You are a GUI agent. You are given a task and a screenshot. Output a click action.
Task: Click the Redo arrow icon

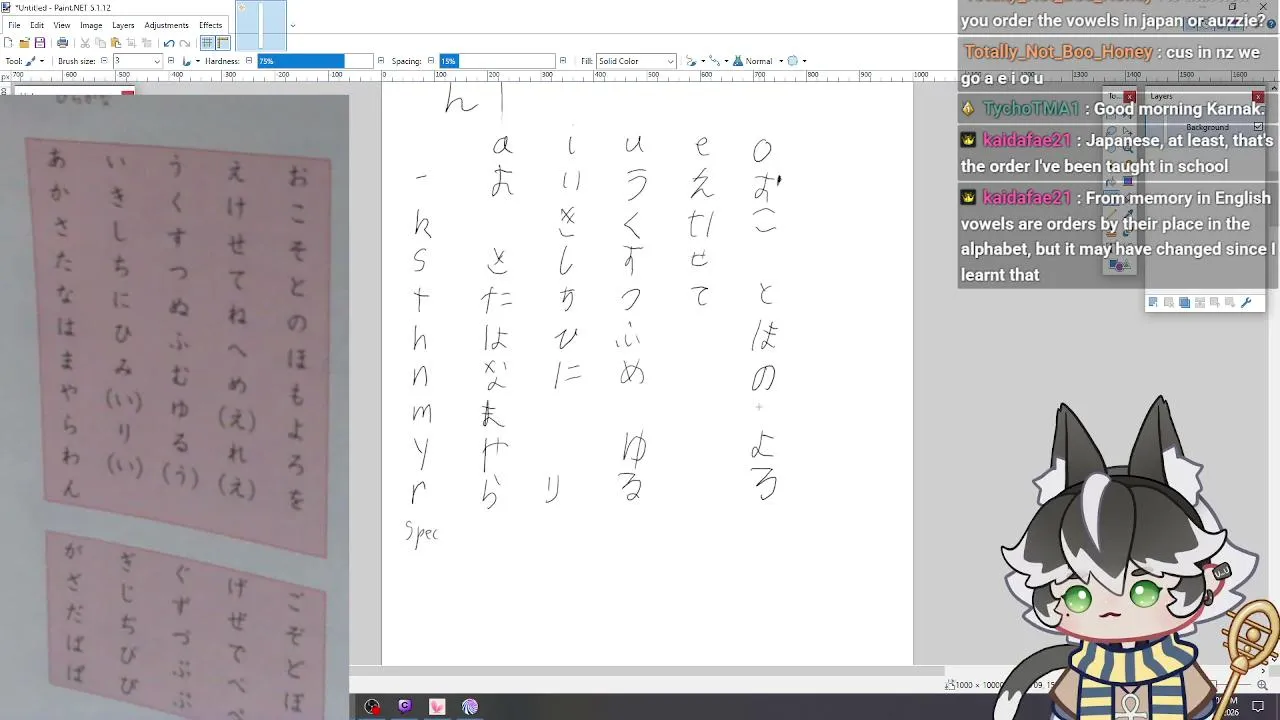tap(185, 43)
